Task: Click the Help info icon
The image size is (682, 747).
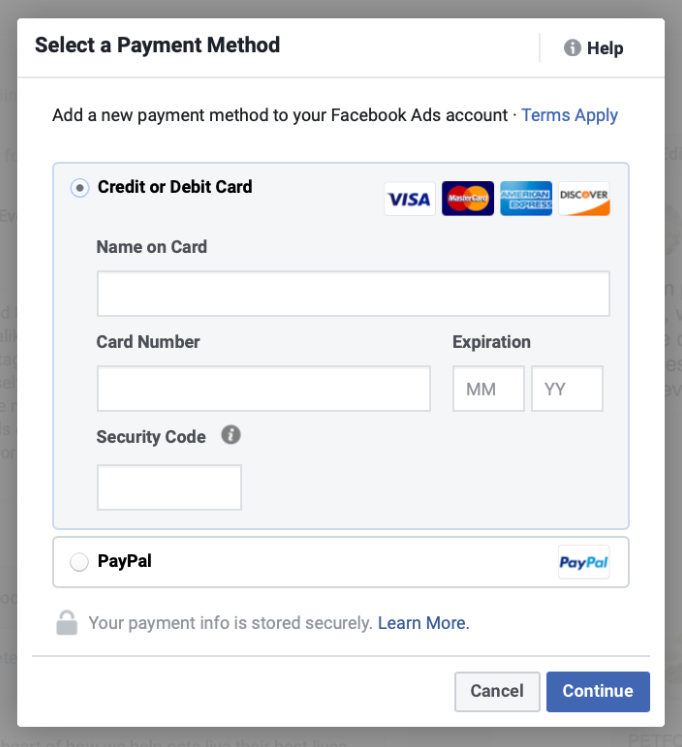Action: coord(573,48)
